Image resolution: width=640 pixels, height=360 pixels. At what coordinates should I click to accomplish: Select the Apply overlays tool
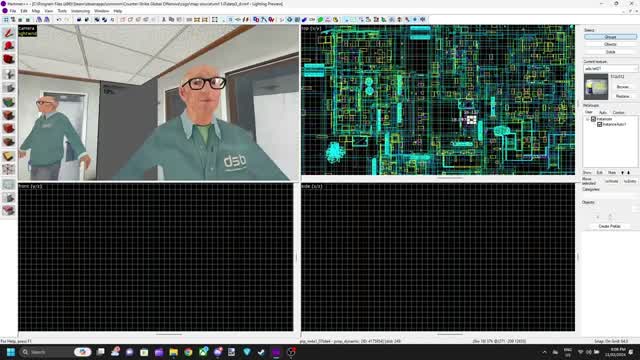[x=9, y=142]
